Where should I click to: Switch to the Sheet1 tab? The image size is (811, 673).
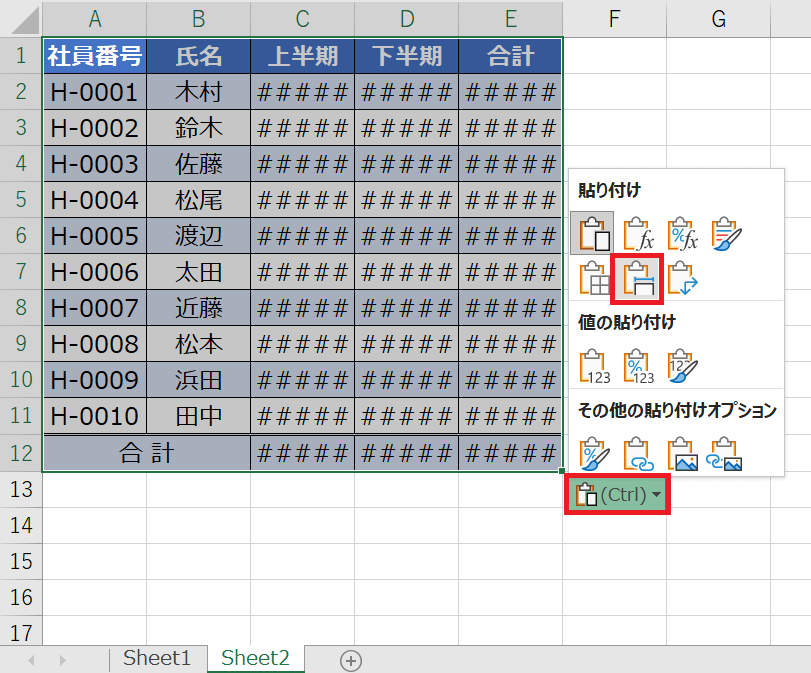(x=156, y=658)
